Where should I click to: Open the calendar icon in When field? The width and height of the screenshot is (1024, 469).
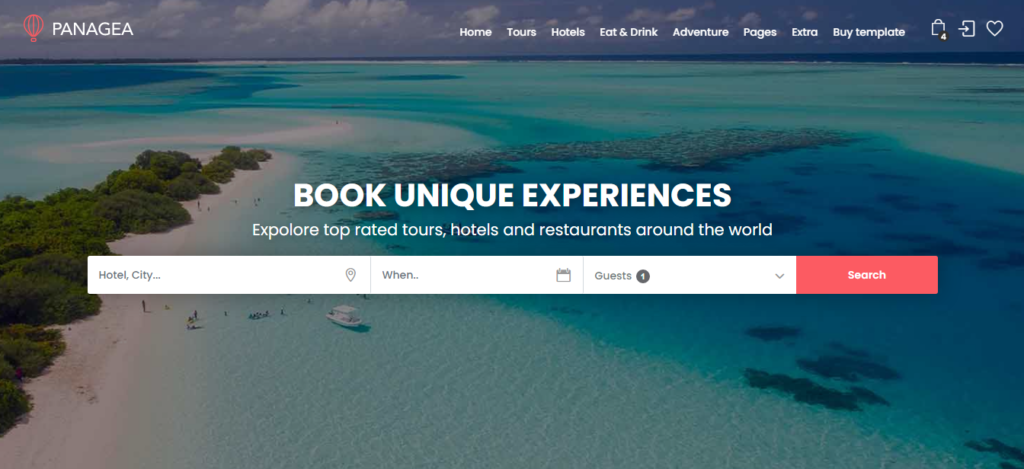coord(564,275)
